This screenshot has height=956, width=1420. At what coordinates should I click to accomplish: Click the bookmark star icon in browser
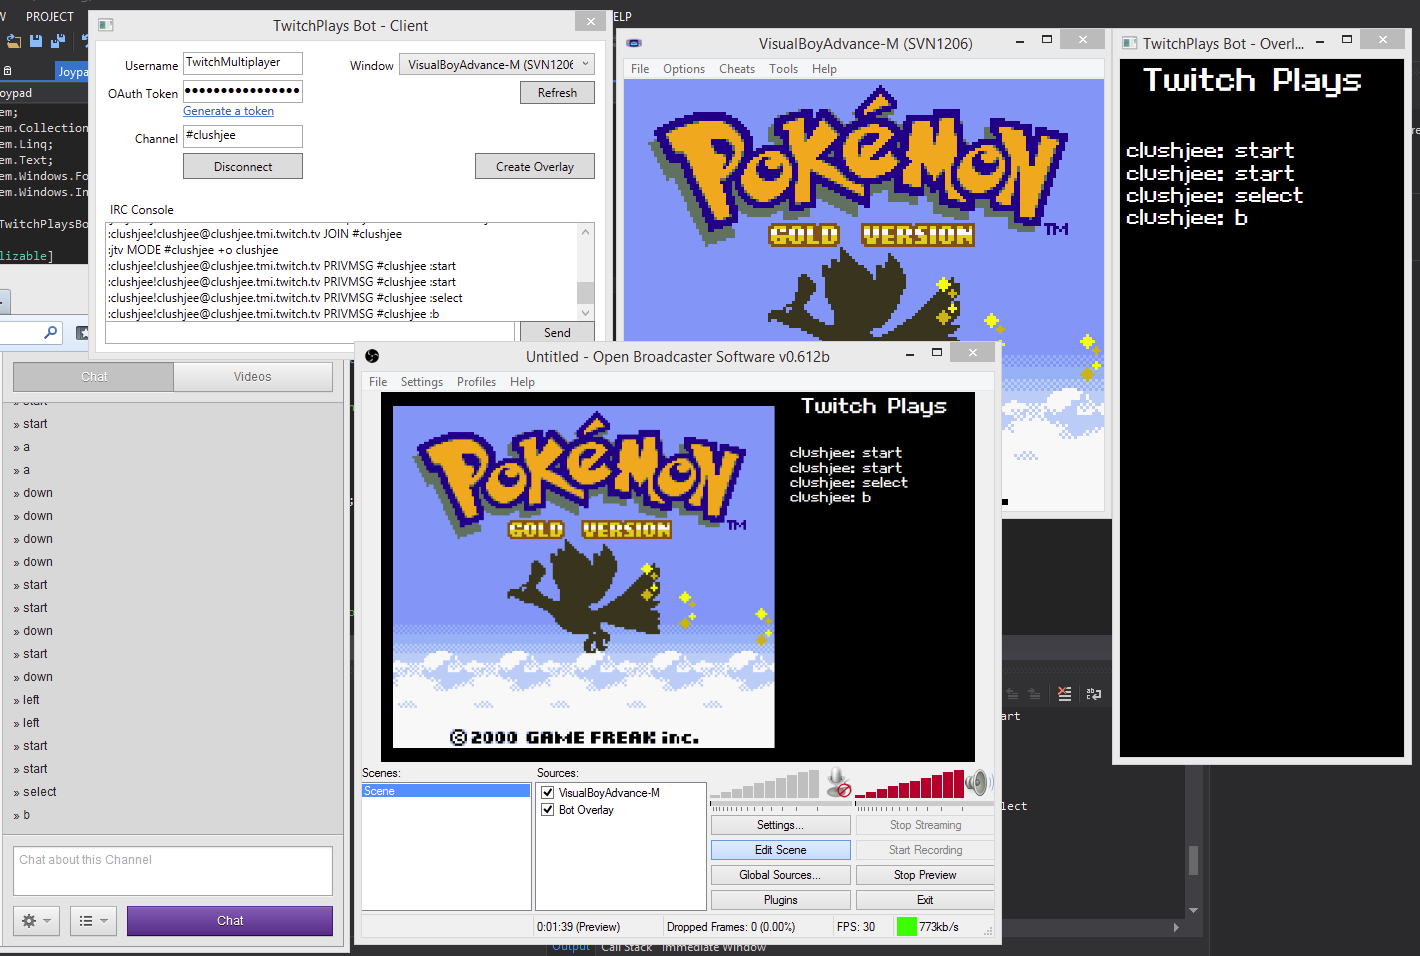pos(82,333)
